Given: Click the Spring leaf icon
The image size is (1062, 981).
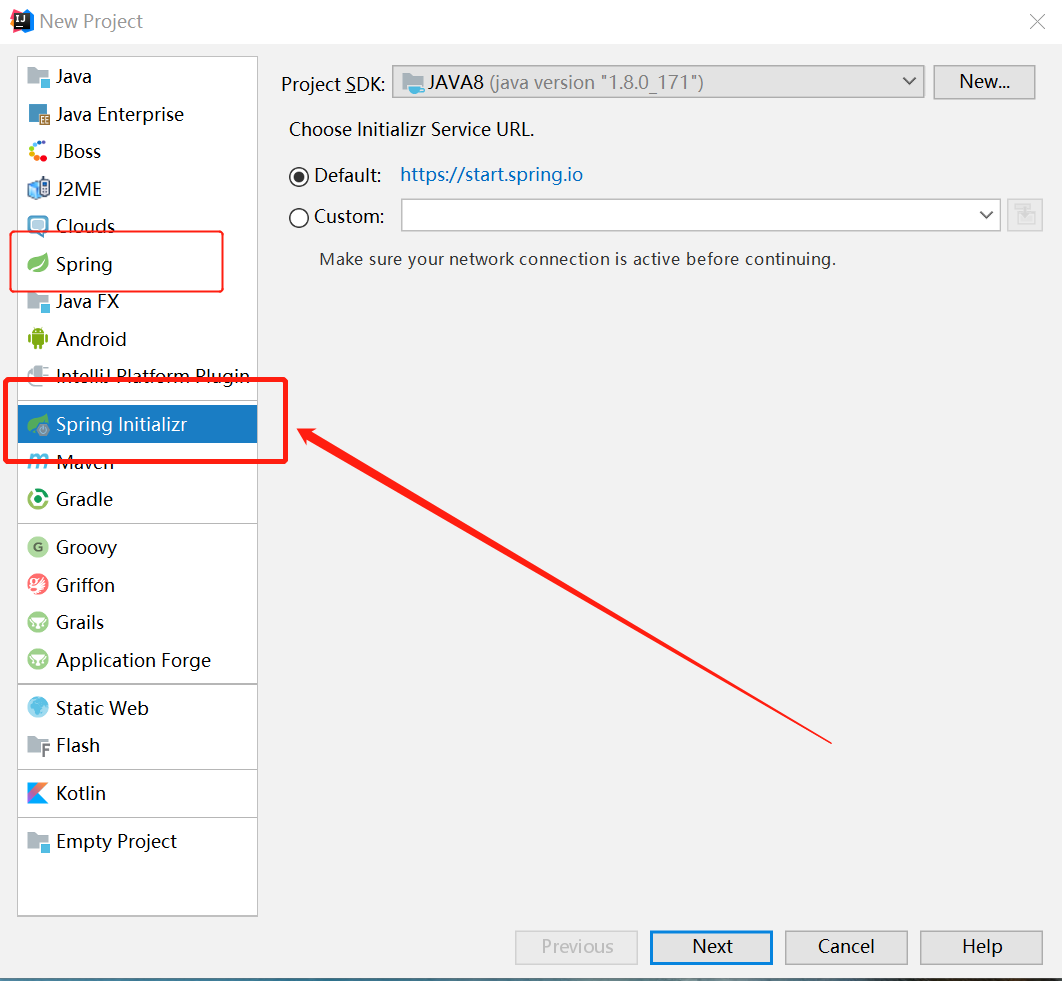Looking at the screenshot, I should click(38, 264).
